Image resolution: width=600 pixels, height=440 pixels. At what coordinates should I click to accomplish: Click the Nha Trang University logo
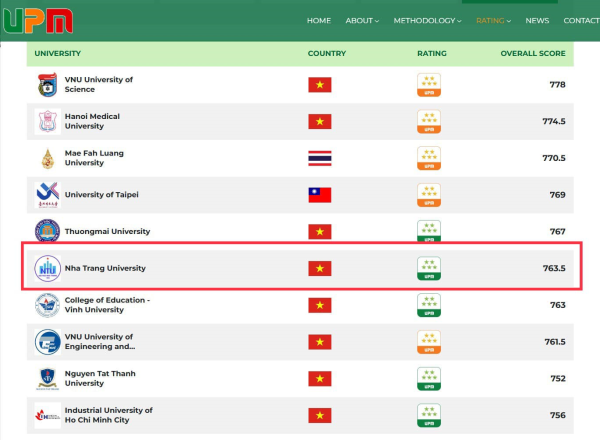pos(47,268)
